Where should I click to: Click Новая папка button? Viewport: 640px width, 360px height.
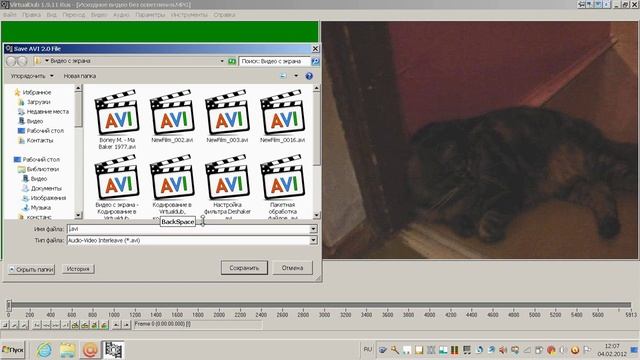(80, 76)
